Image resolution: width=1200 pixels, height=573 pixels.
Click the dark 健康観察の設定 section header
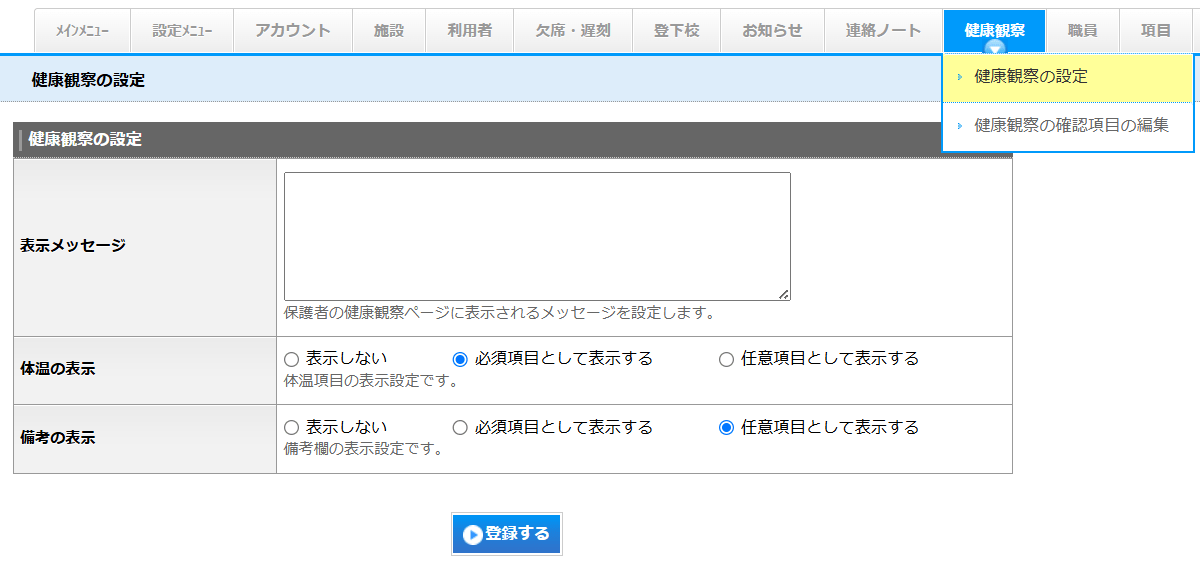pos(512,139)
